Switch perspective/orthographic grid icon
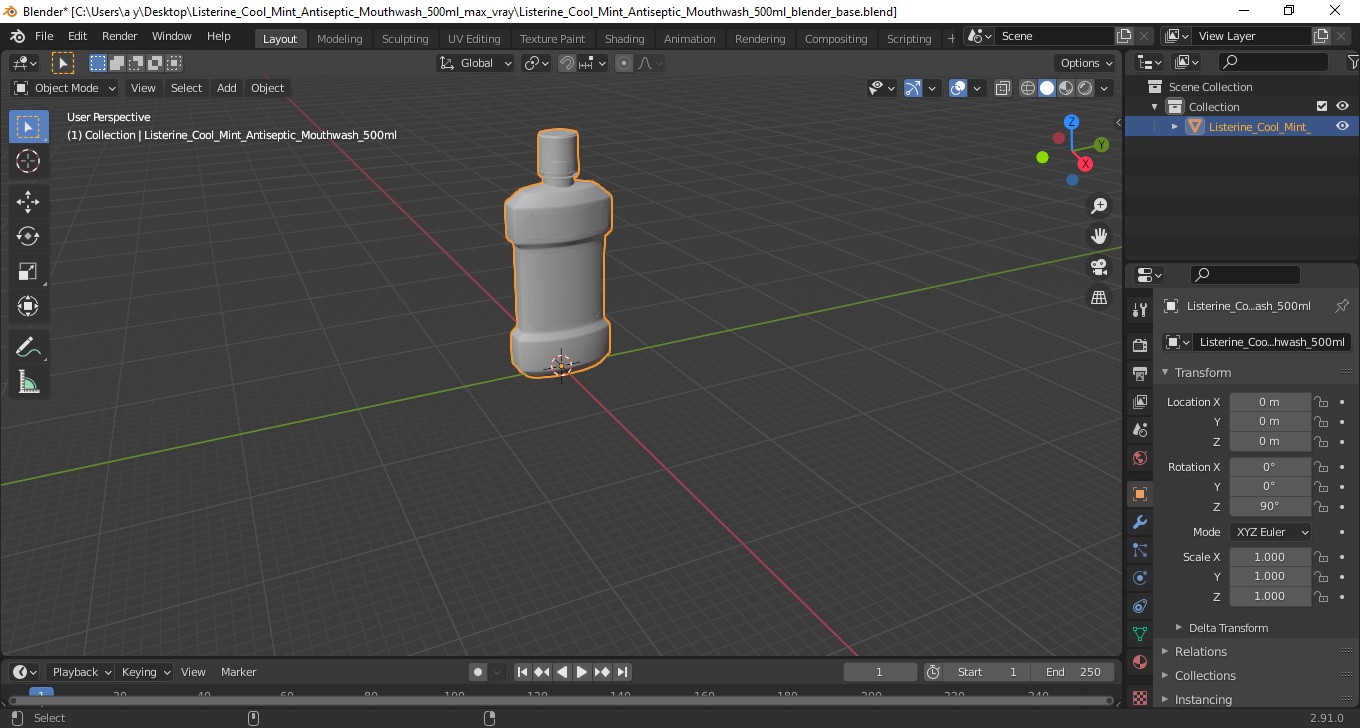This screenshot has width=1360, height=728. [x=1099, y=298]
